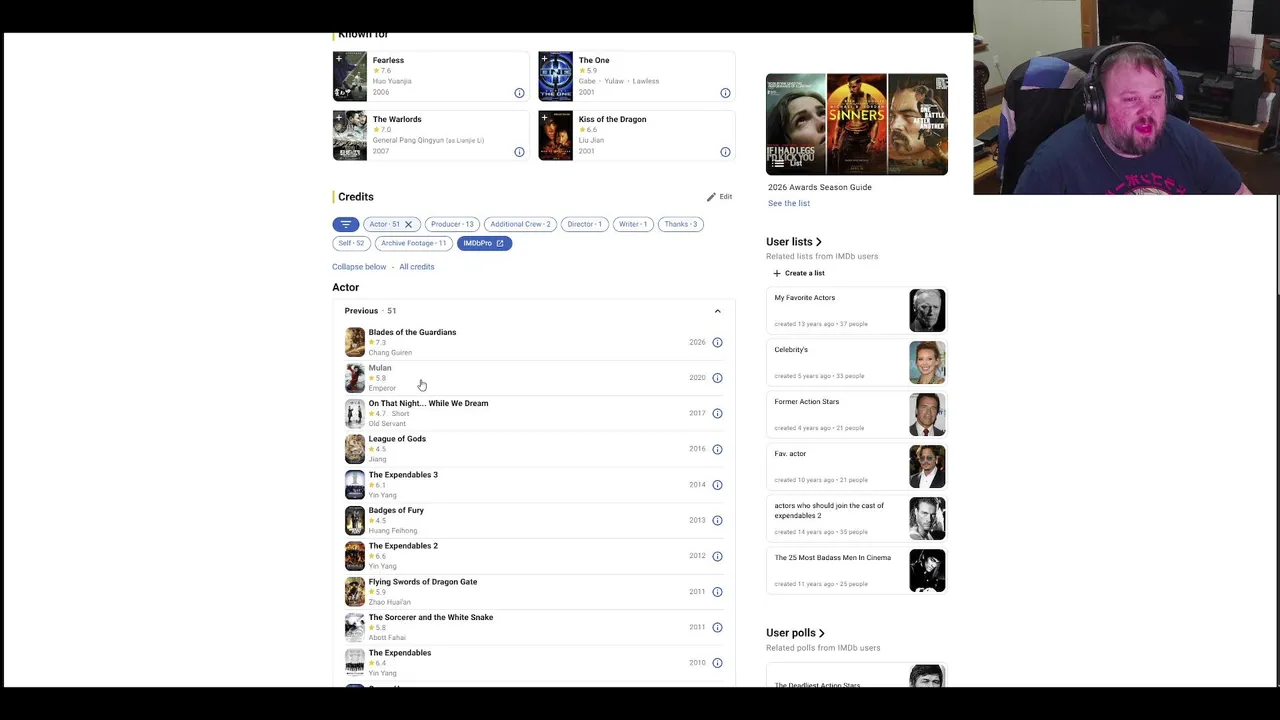Open info for League of Gods

click(717, 449)
